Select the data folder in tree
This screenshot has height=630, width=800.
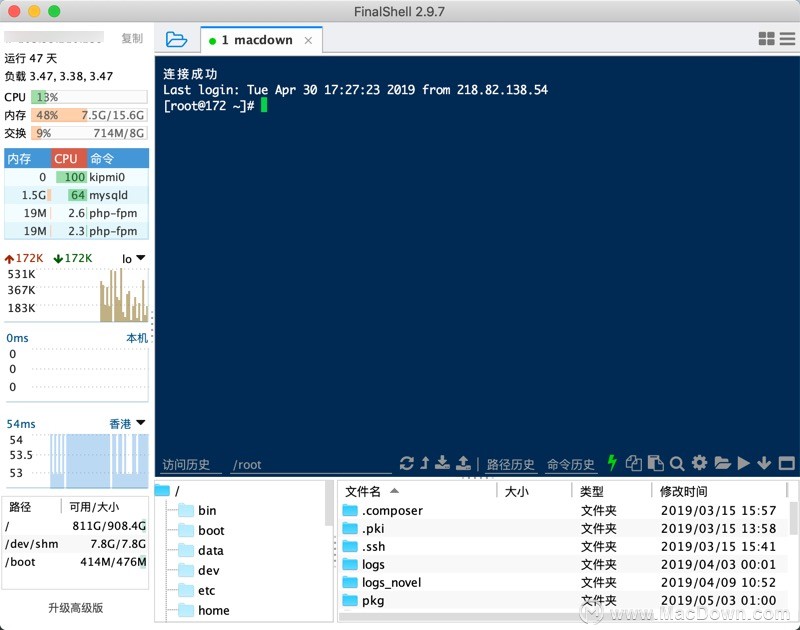(201, 550)
